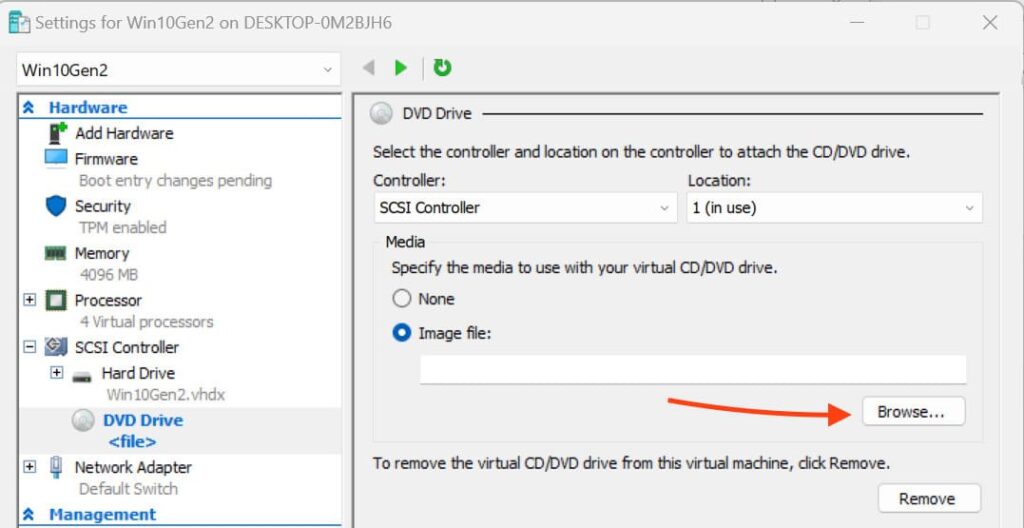Collapse the SCSI Controller node

click(x=29, y=347)
